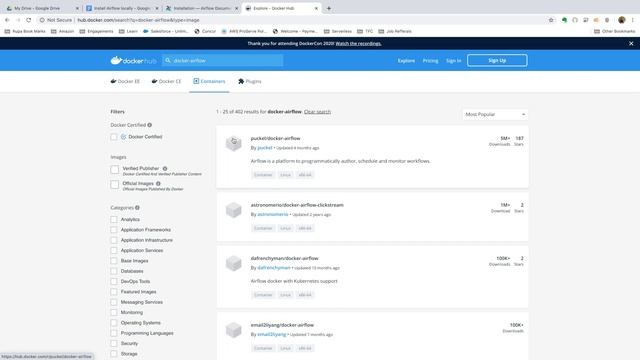Go back using browser back arrow
640x360 pixels.
[x=7, y=20]
